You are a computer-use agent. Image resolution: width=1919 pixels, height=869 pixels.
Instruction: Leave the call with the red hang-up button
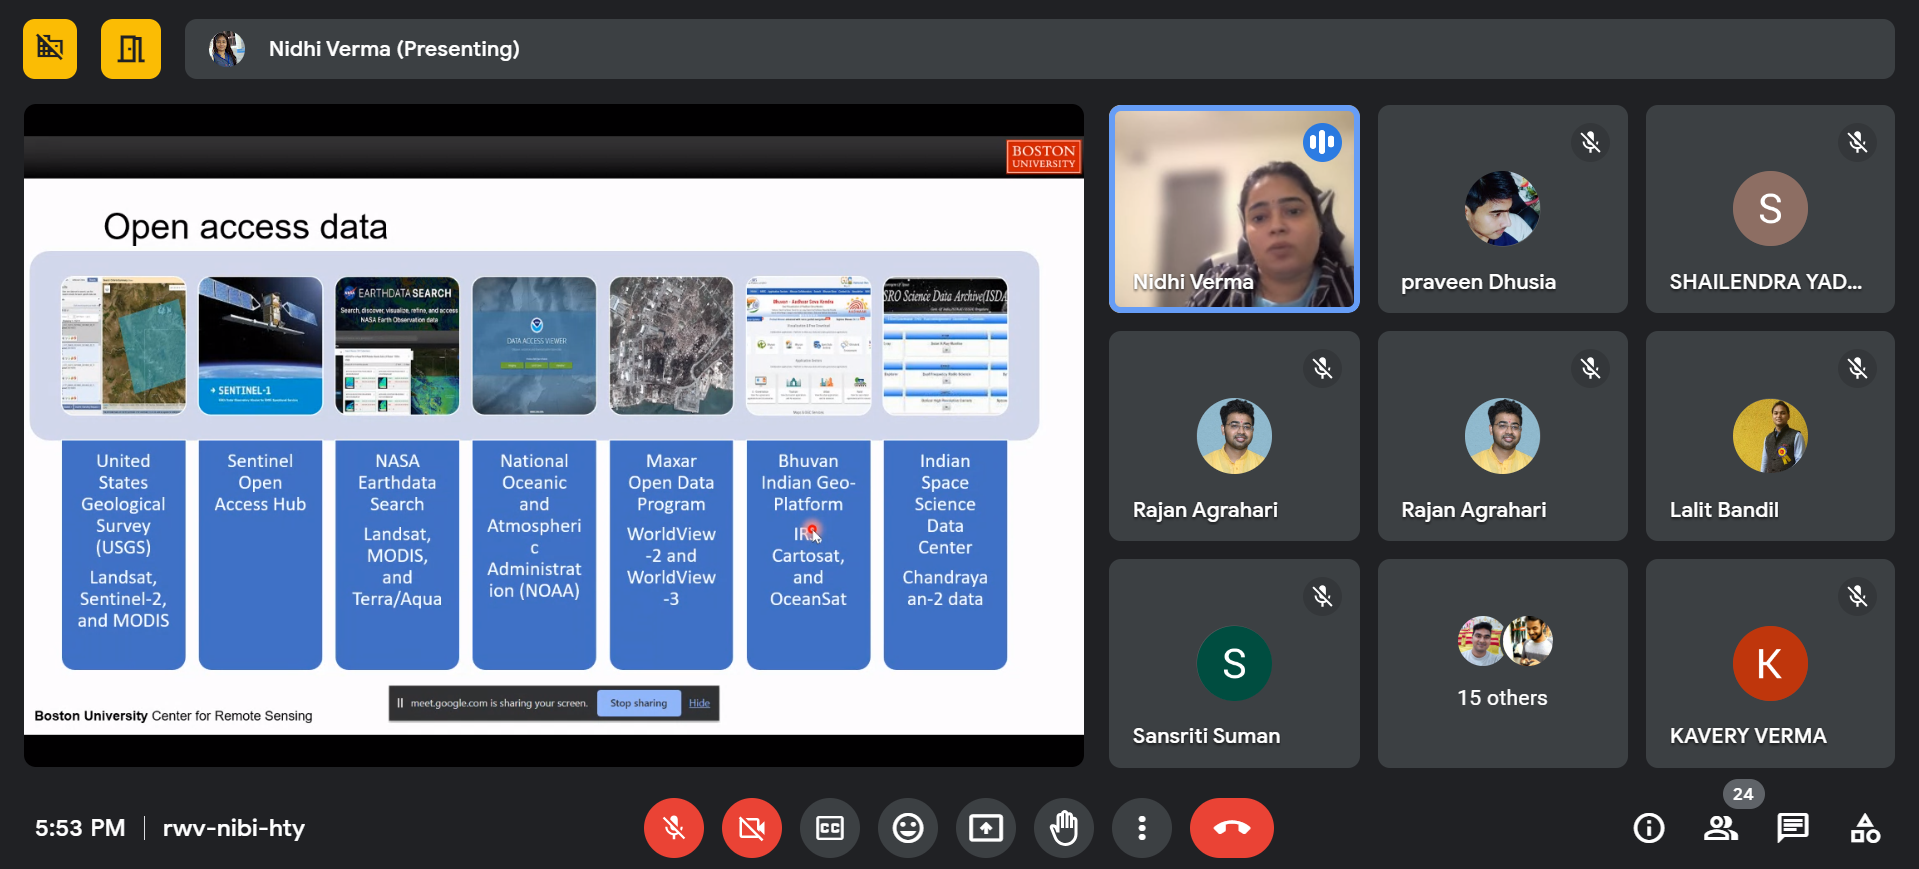point(1231,828)
